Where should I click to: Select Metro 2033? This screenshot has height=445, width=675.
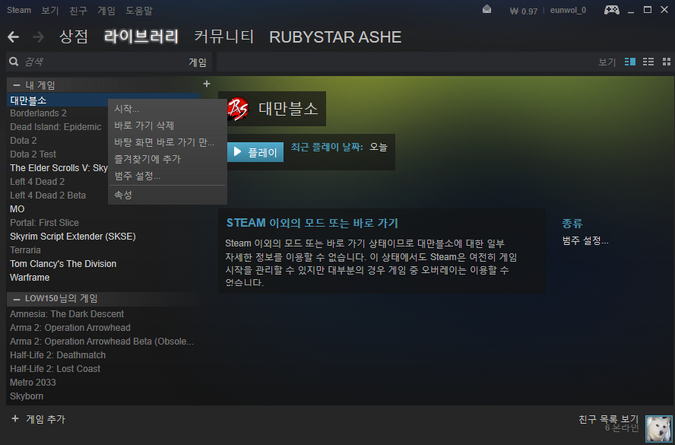click(33, 383)
